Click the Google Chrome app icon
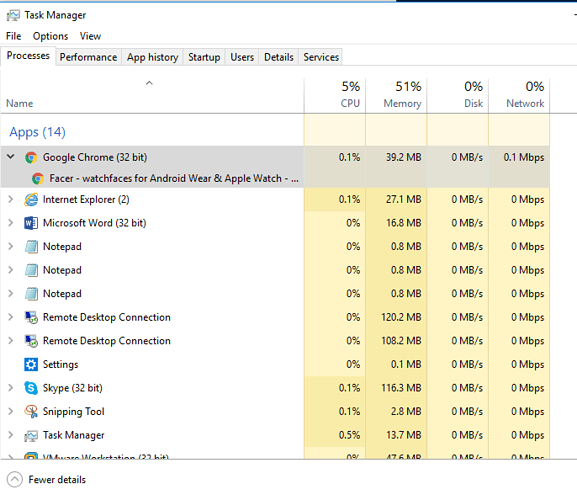This screenshot has height=500, width=577. 31,157
